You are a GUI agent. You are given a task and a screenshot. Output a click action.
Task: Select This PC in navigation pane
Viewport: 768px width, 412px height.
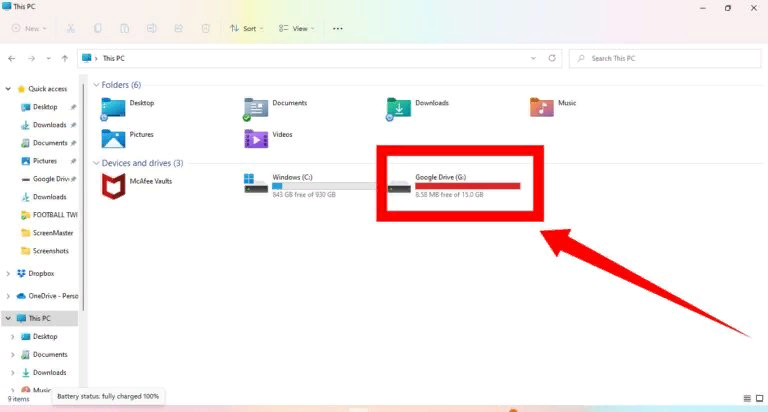(39, 318)
